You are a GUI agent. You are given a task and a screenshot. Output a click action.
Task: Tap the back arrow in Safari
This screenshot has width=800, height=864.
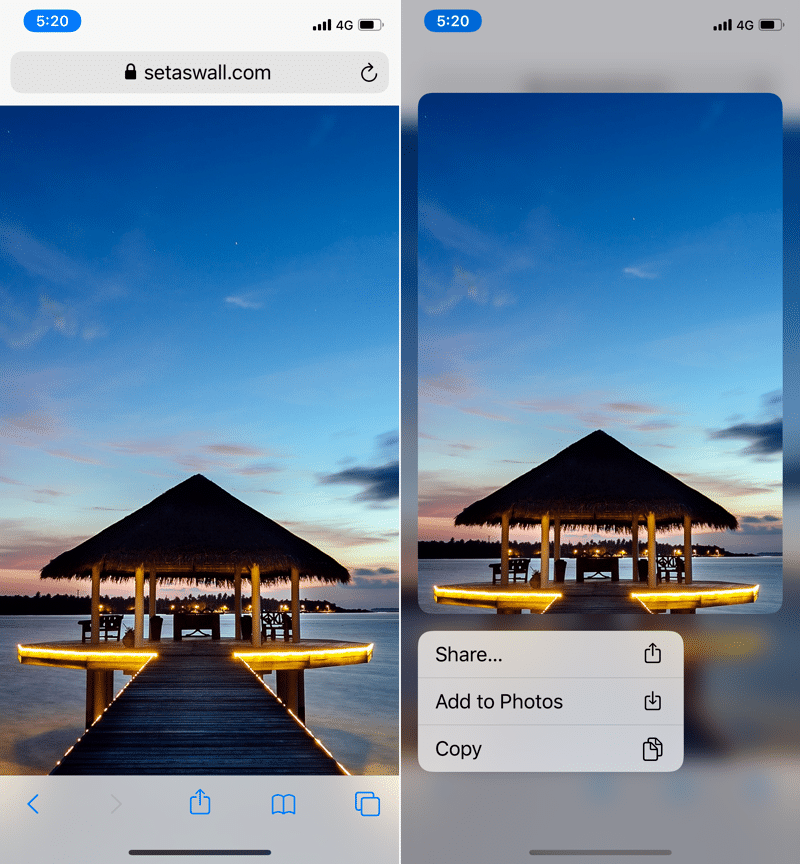coord(31,804)
